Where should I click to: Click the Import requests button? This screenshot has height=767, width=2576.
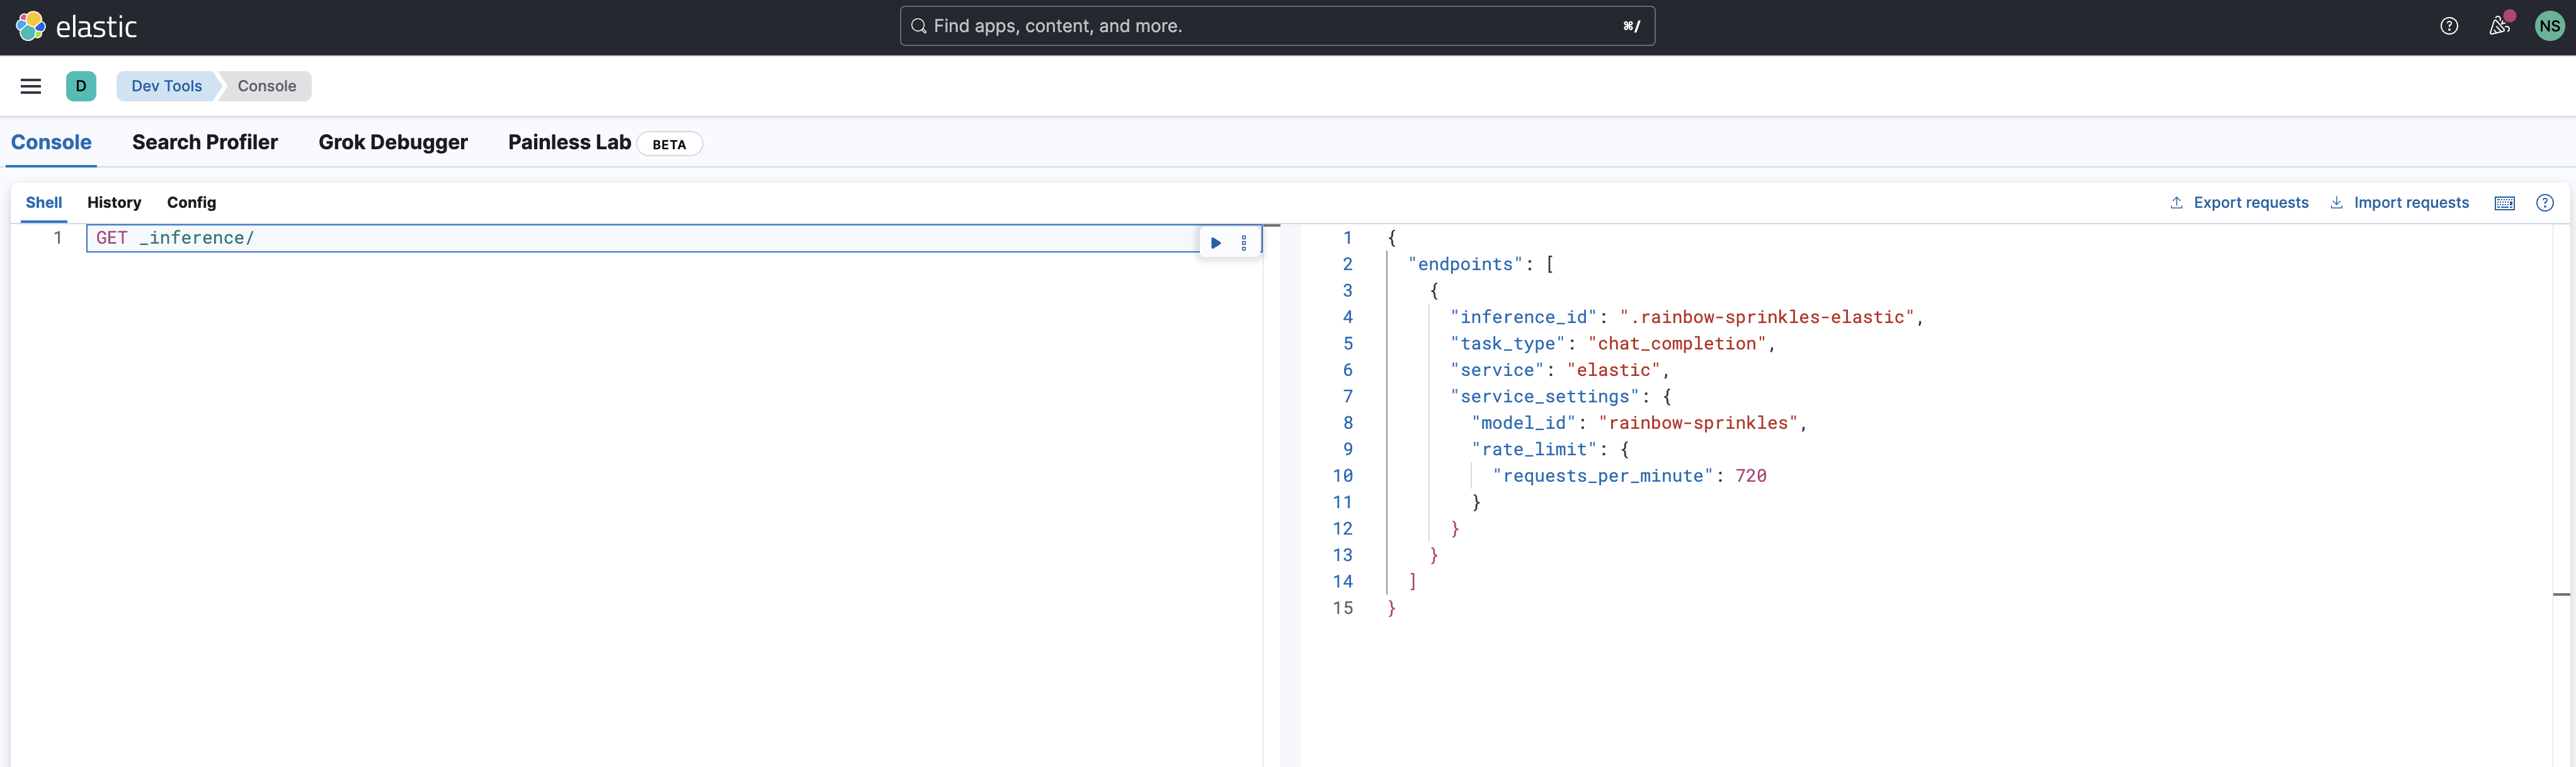[2399, 202]
